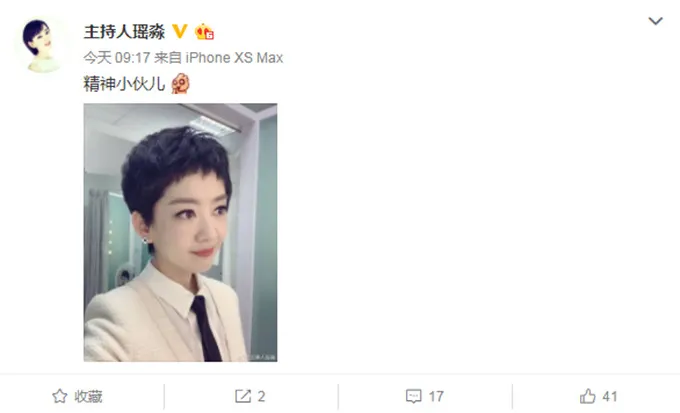Open the post options chevron menu

click(x=655, y=21)
